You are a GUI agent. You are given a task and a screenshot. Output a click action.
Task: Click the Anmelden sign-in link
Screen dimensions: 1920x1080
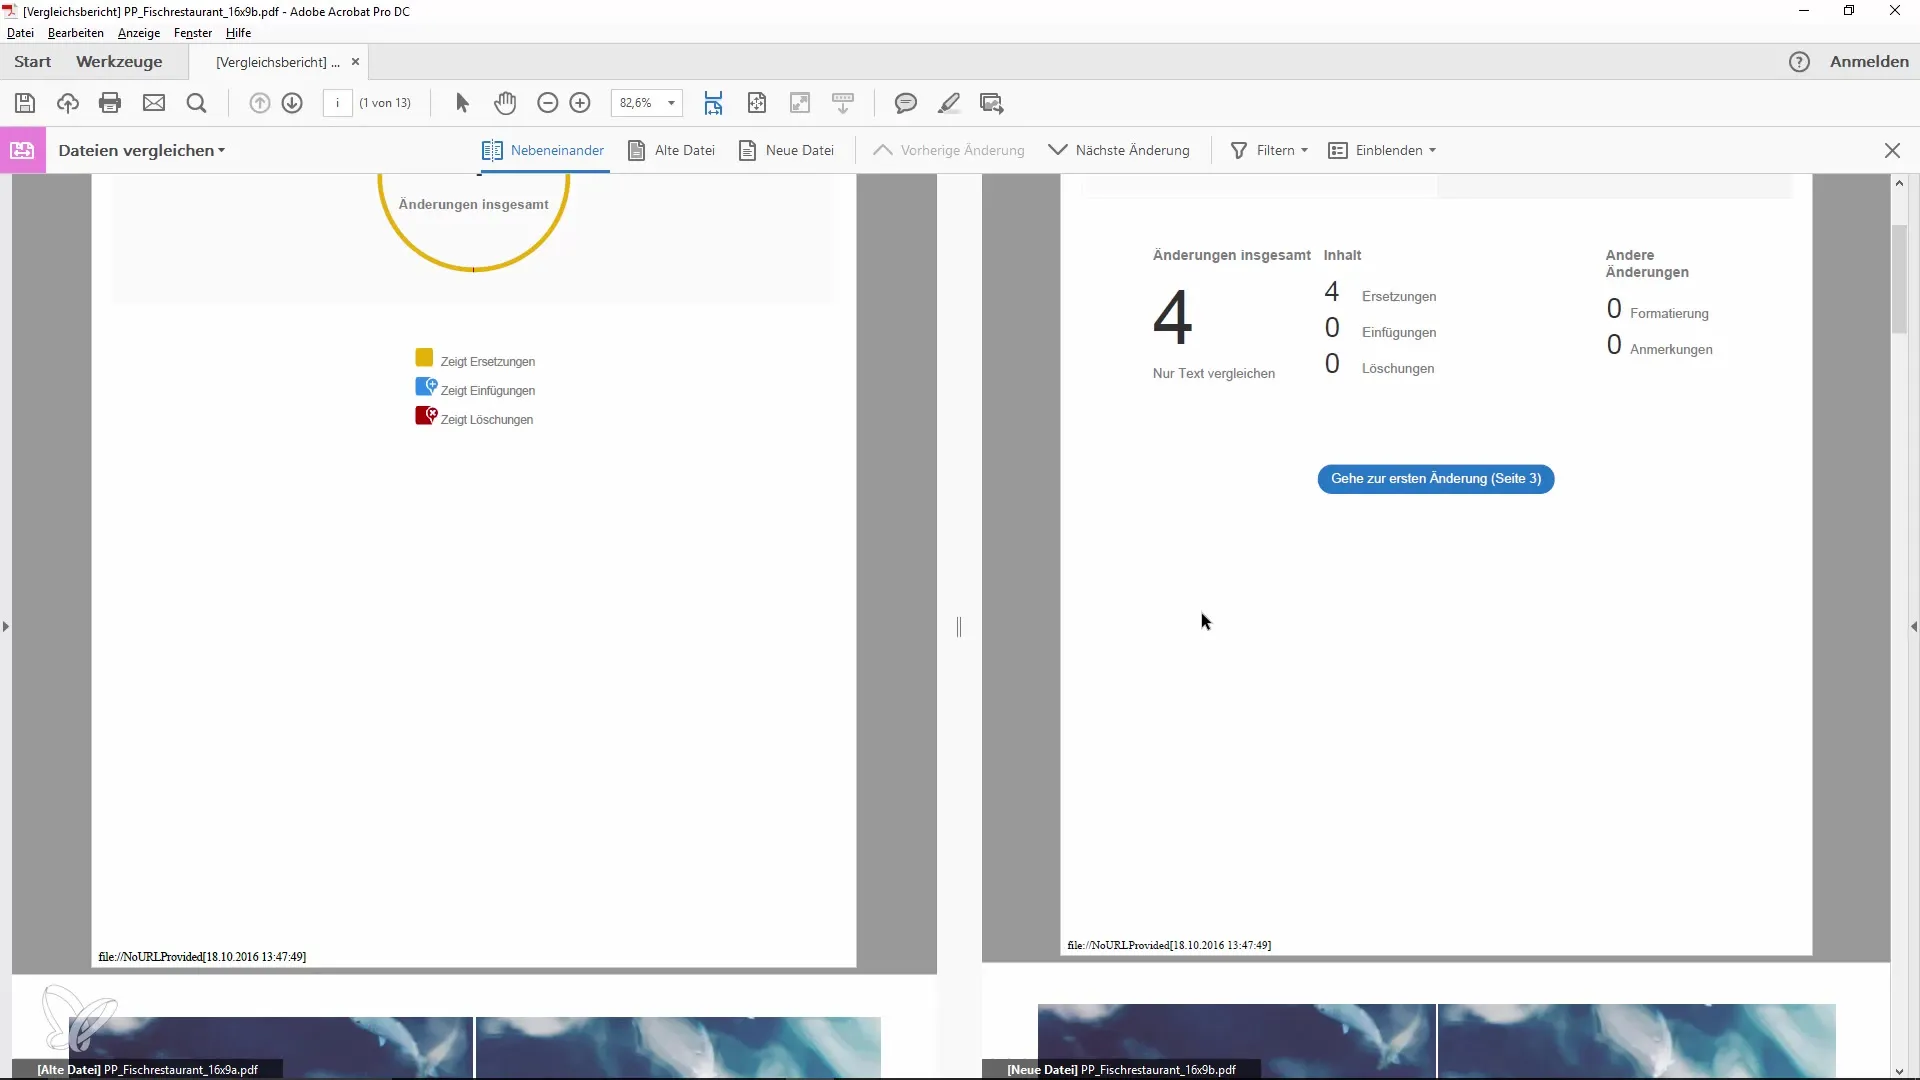[x=1869, y=62]
